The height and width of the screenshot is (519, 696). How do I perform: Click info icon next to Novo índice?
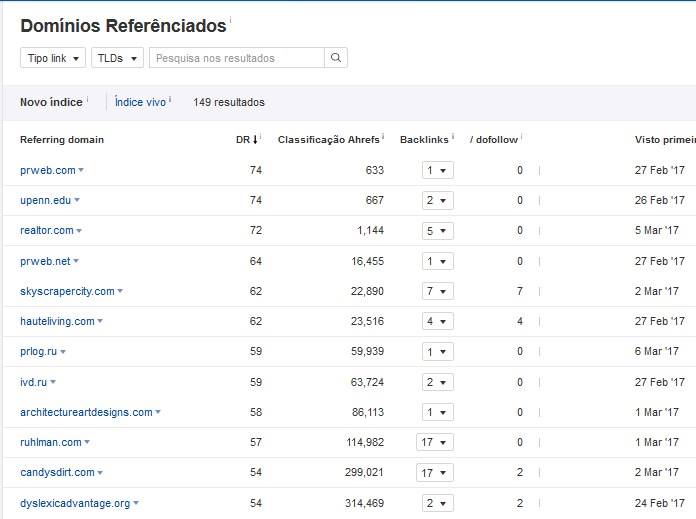click(x=88, y=100)
